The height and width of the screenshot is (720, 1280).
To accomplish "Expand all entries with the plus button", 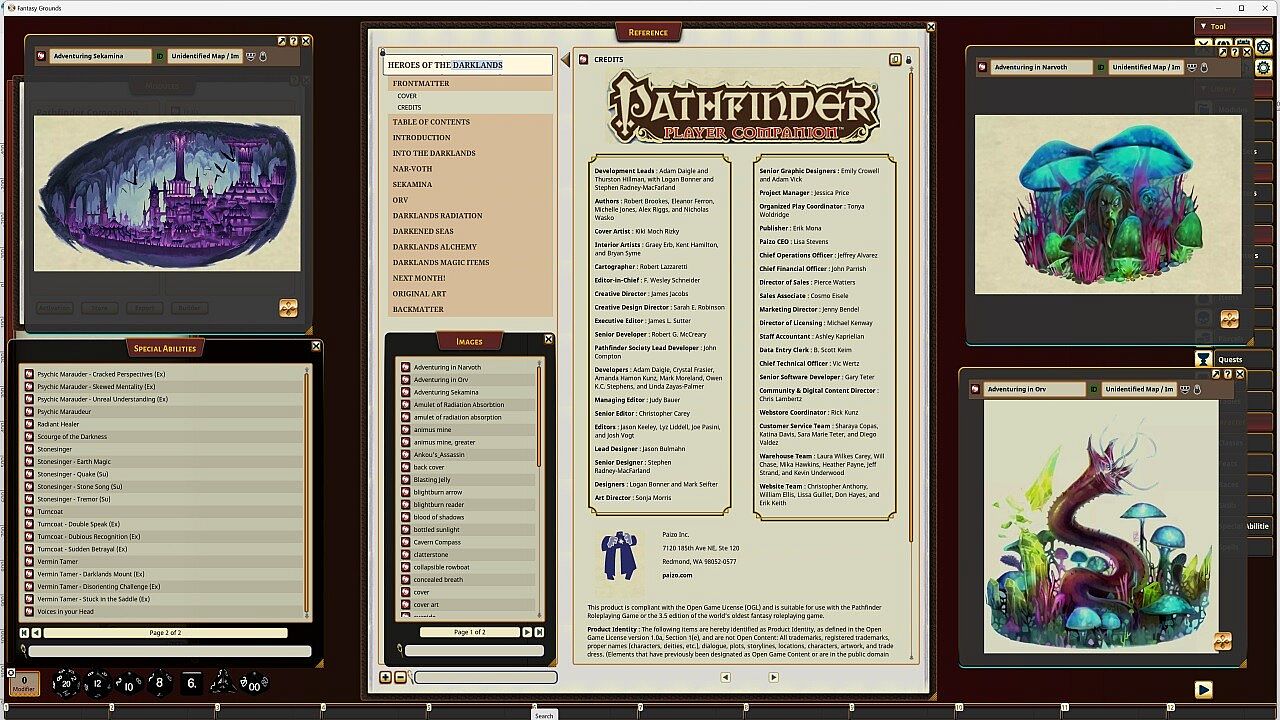I will (386, 677).
